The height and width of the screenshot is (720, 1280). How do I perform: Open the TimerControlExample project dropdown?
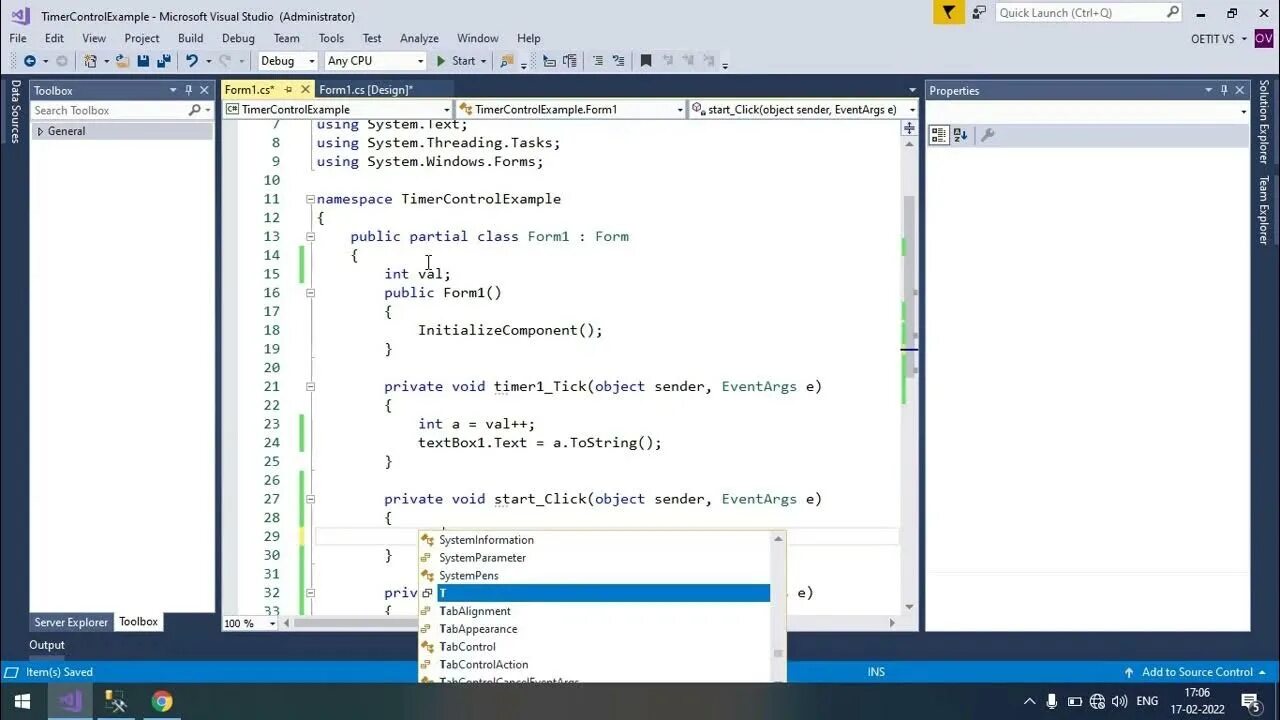pos(338,109)
